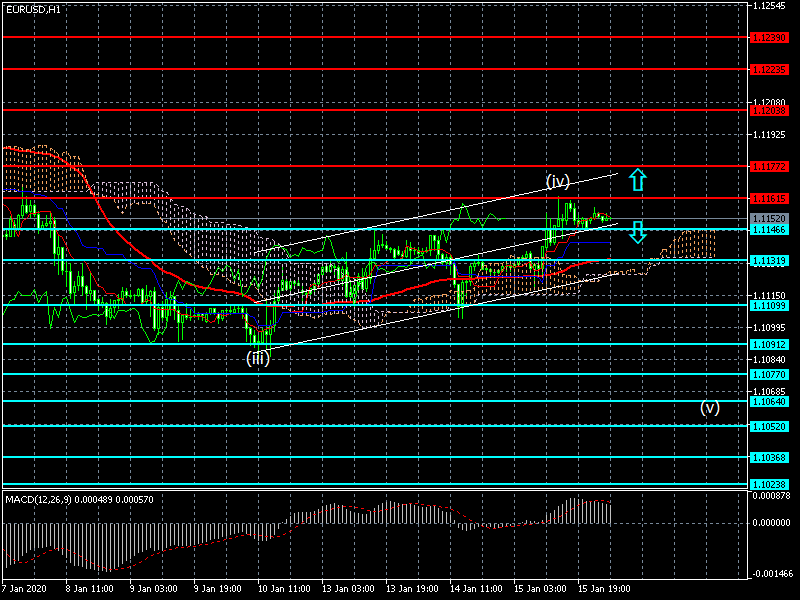This screenshot has width=800, height=600.
Task: Click the 13 Jan 03:00 time axis label
Action: 348,588
